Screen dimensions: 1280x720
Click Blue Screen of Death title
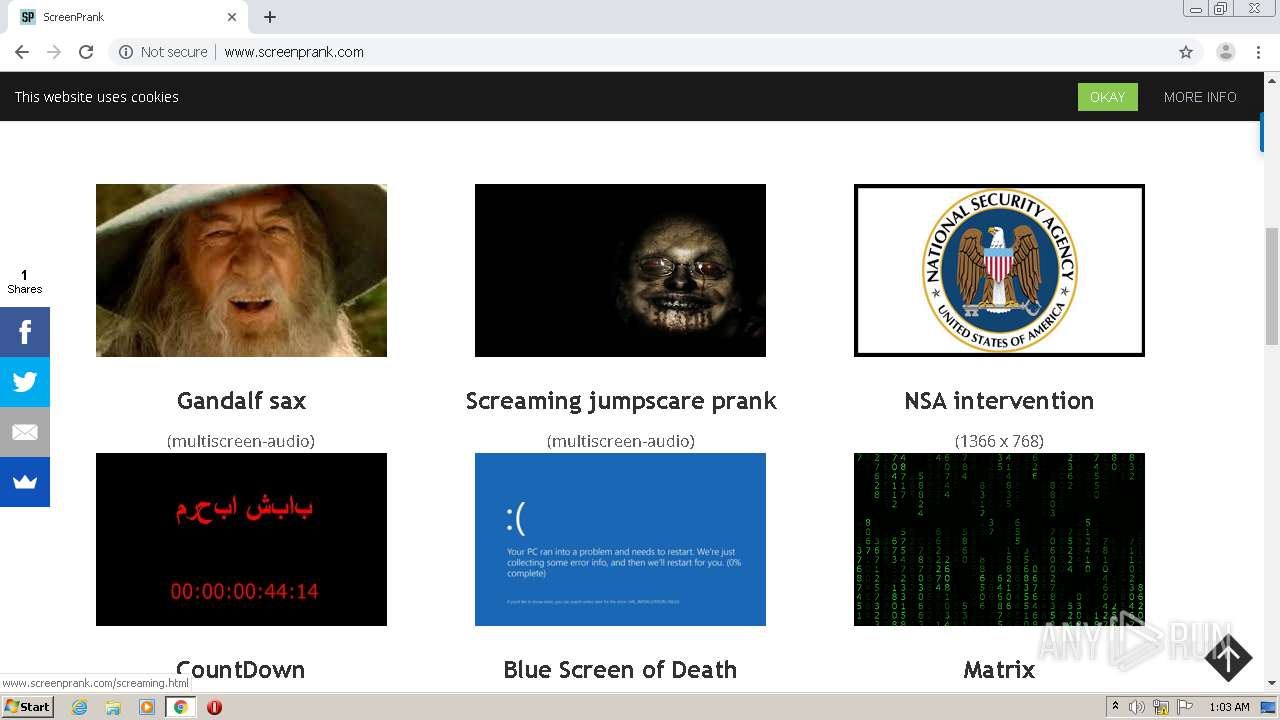pos(620,670)
